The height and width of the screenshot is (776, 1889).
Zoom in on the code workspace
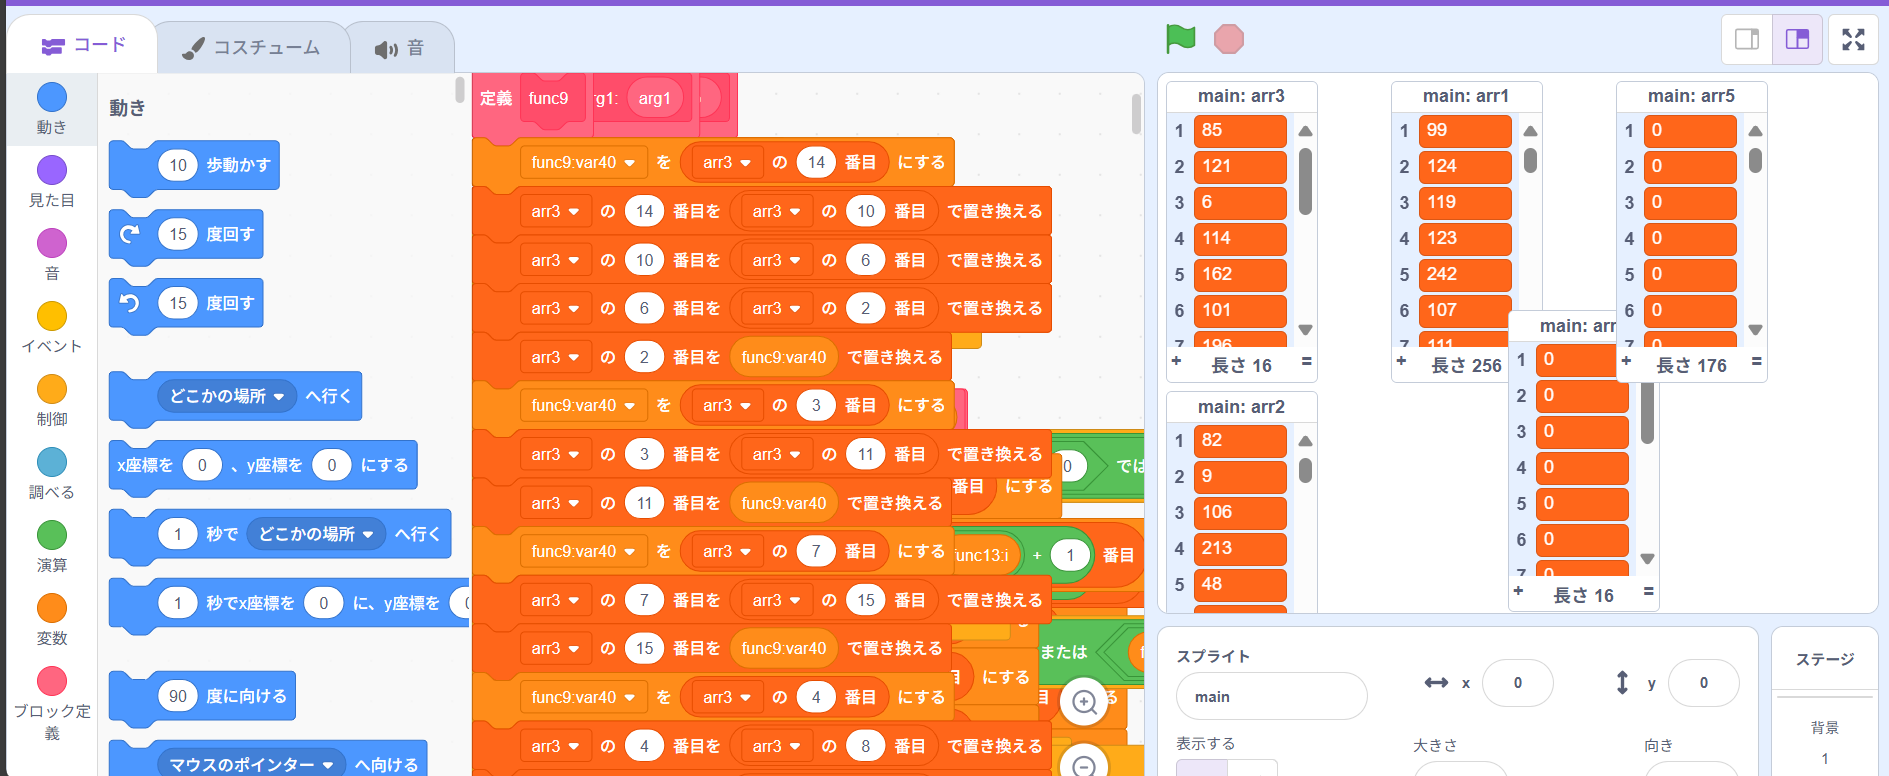point(1084,702)
